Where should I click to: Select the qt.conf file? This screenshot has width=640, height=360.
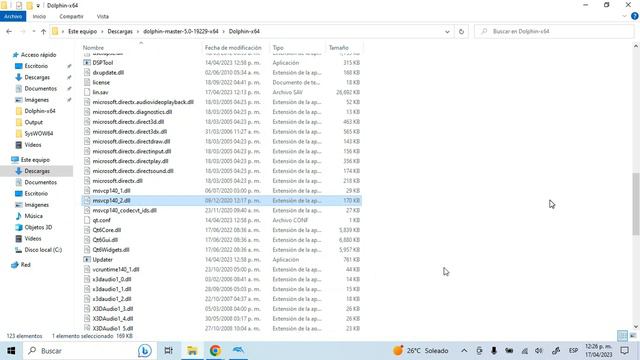point(101,220)
